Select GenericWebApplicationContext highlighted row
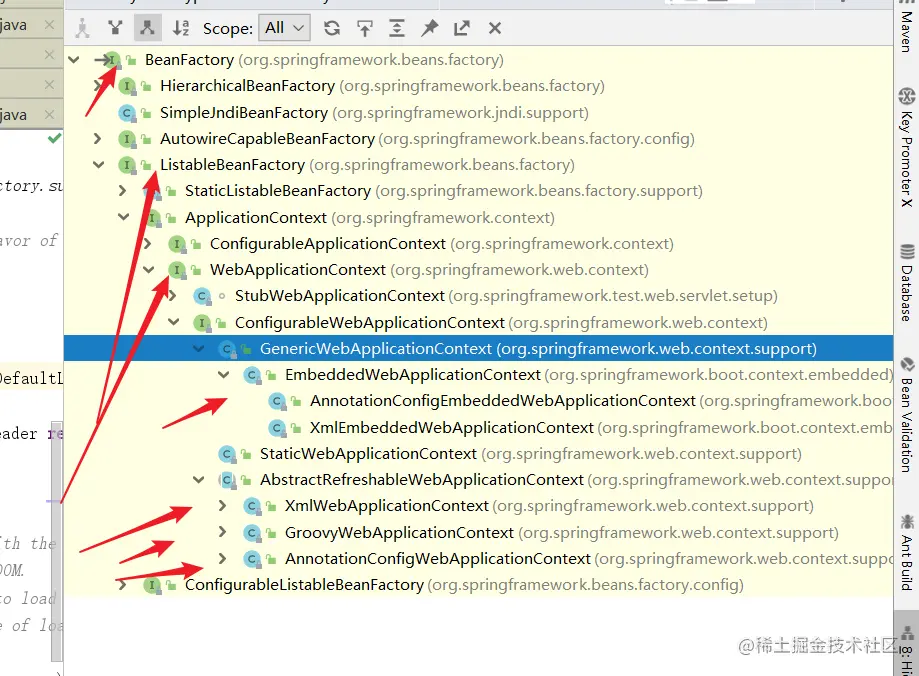Image resolution: width=919 pixels, height=676 pixels. coord(478,348)
